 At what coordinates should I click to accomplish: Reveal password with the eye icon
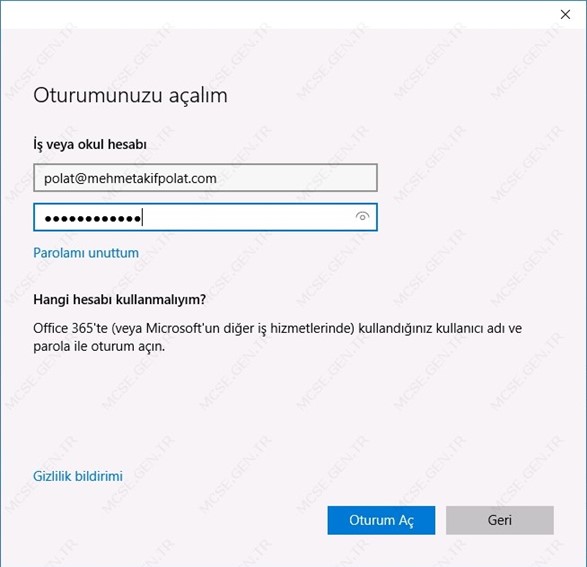pos(362,217)
